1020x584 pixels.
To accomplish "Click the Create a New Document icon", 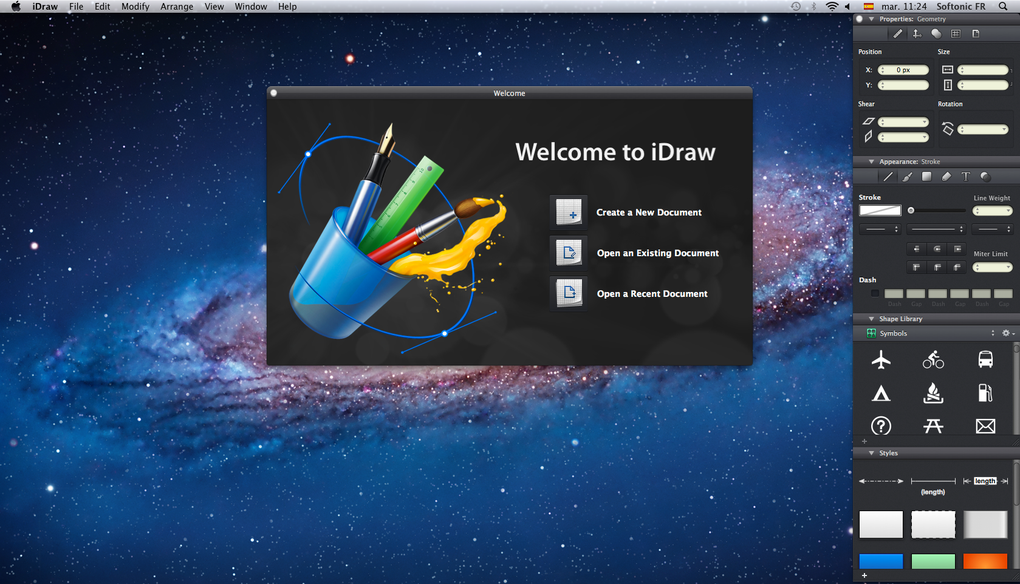I will pos(569,212).
